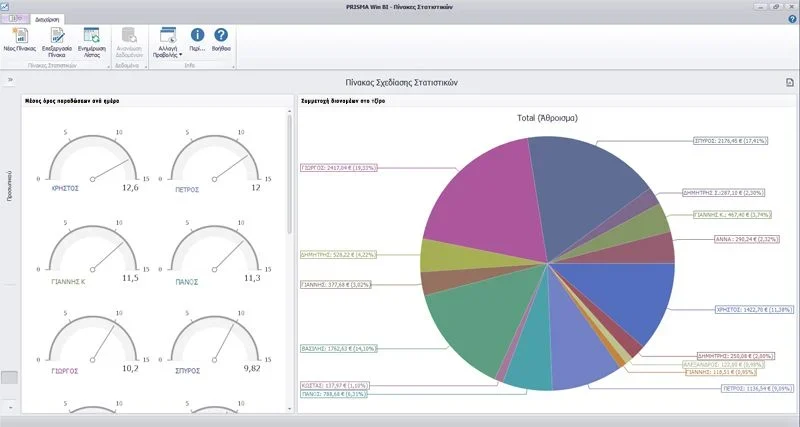Click the small arrow at sidebar bottom

pos(10,409)
